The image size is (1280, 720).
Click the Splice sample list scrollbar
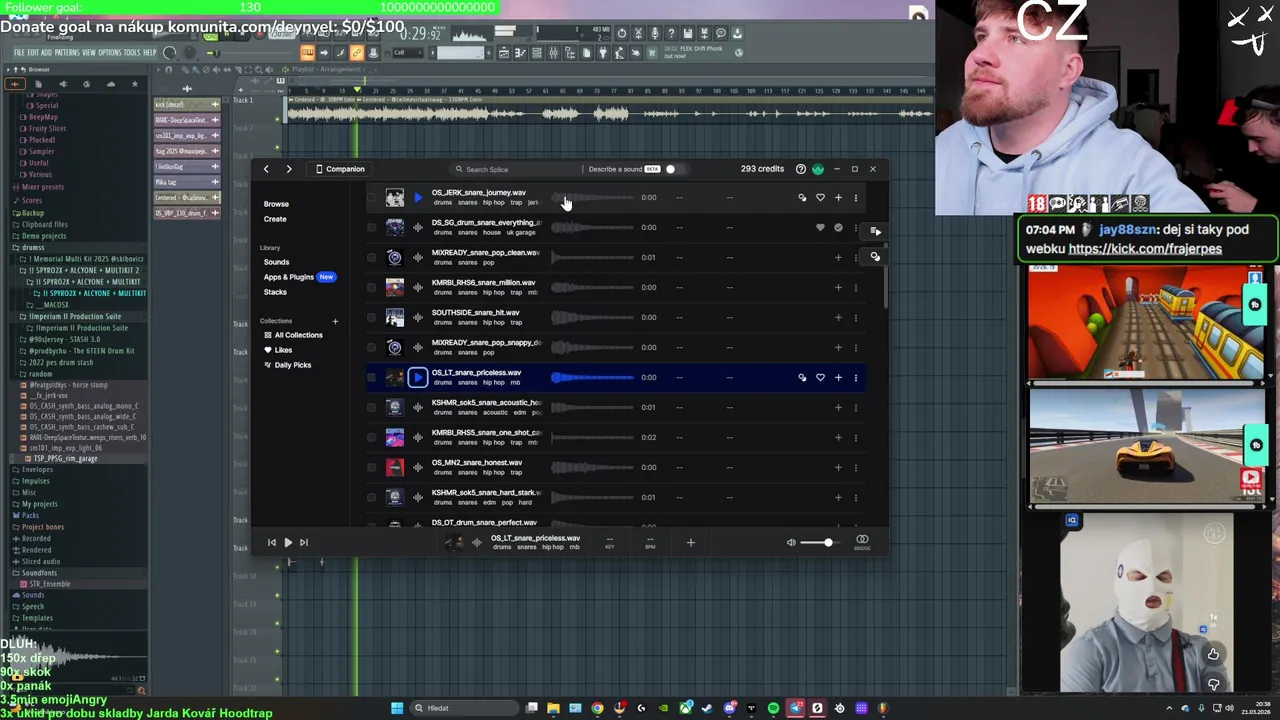coord(885,285)
